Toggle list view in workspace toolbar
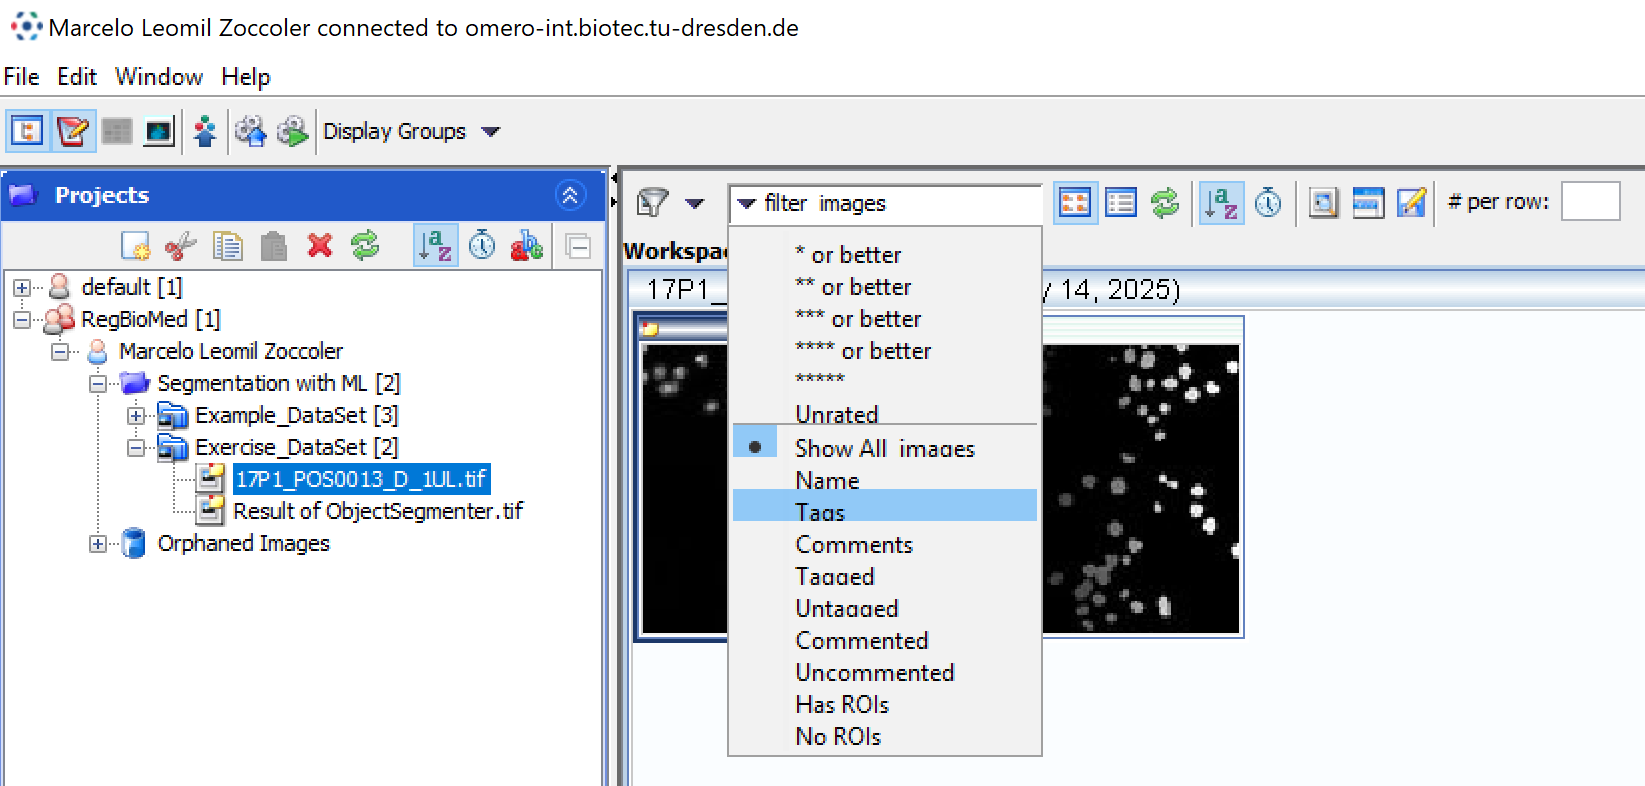The width and height of the screenshot is (1645, 786). (x=1121, y=203)
